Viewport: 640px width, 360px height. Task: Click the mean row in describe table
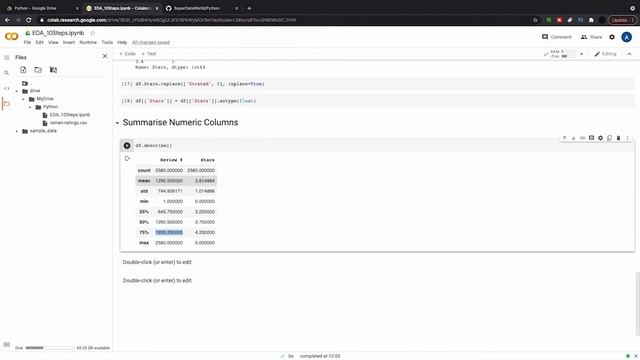[x=176, y=180]
